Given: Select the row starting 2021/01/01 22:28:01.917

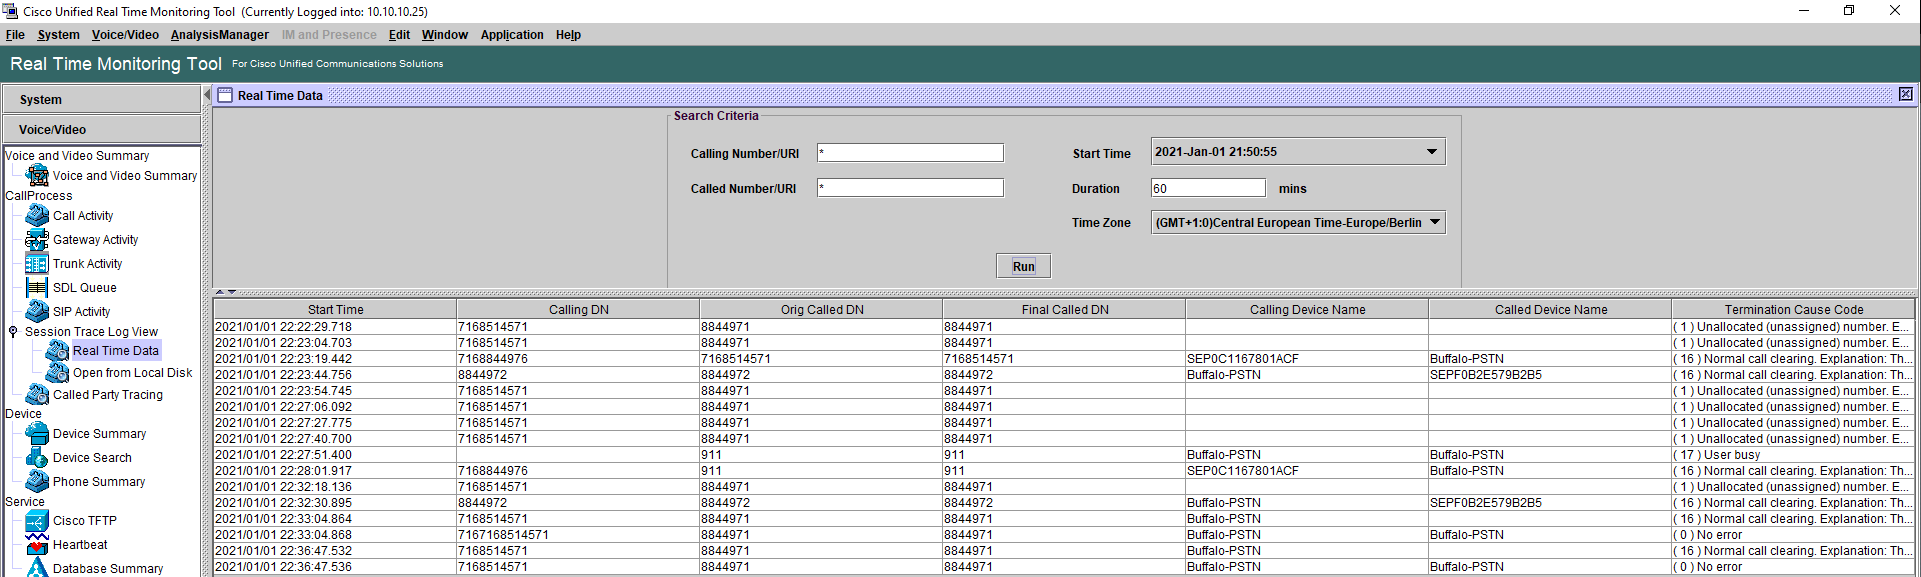Looking at the screenshot, I should 1064,470.
